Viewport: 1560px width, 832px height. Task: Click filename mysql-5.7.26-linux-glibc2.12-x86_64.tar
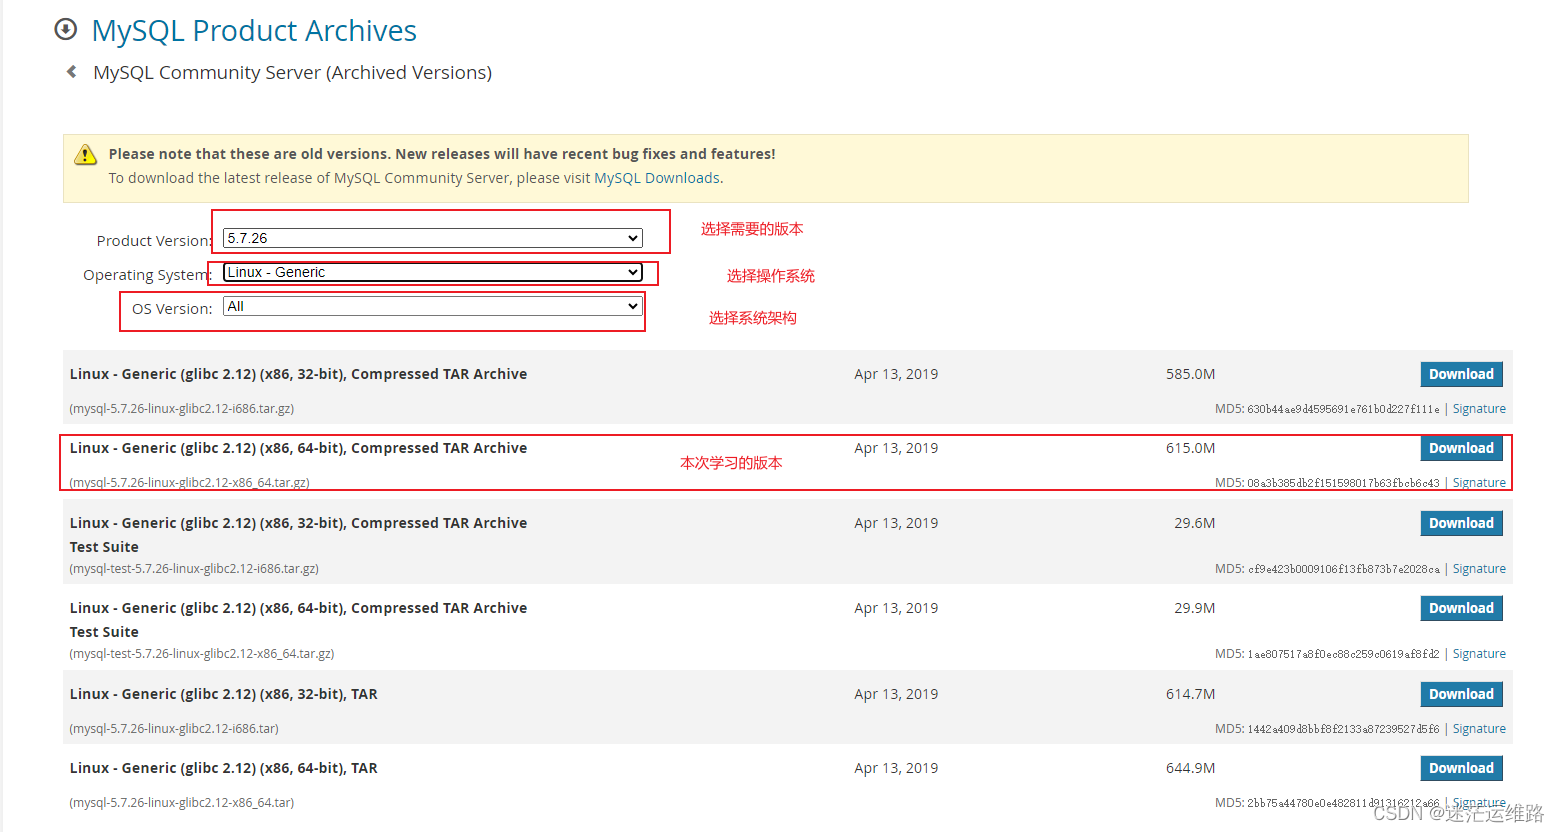coord(181,803)
